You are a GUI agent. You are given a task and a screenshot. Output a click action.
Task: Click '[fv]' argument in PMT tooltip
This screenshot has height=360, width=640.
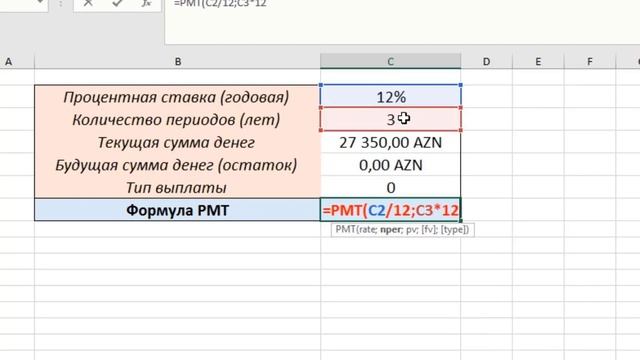(429, 229)
